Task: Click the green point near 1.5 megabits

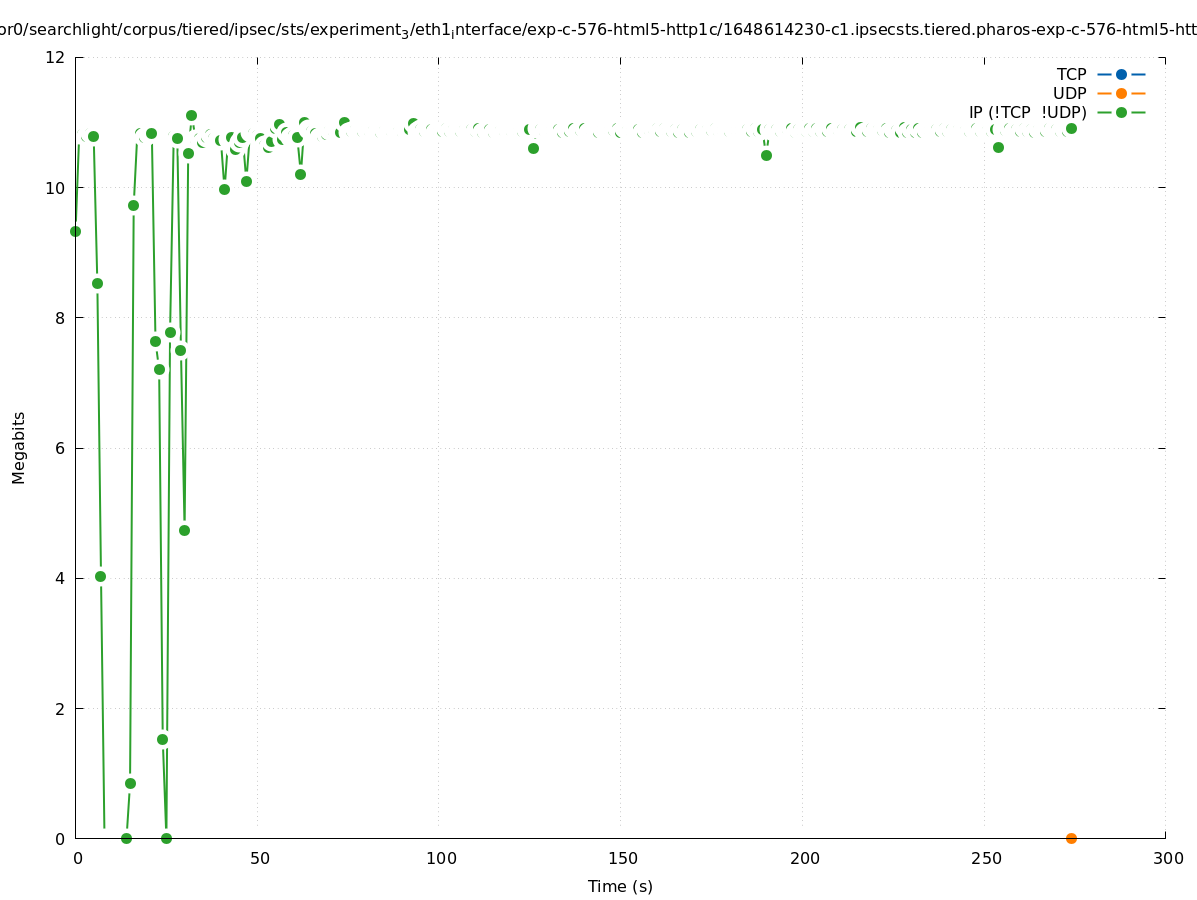Action: coord(162,739)
